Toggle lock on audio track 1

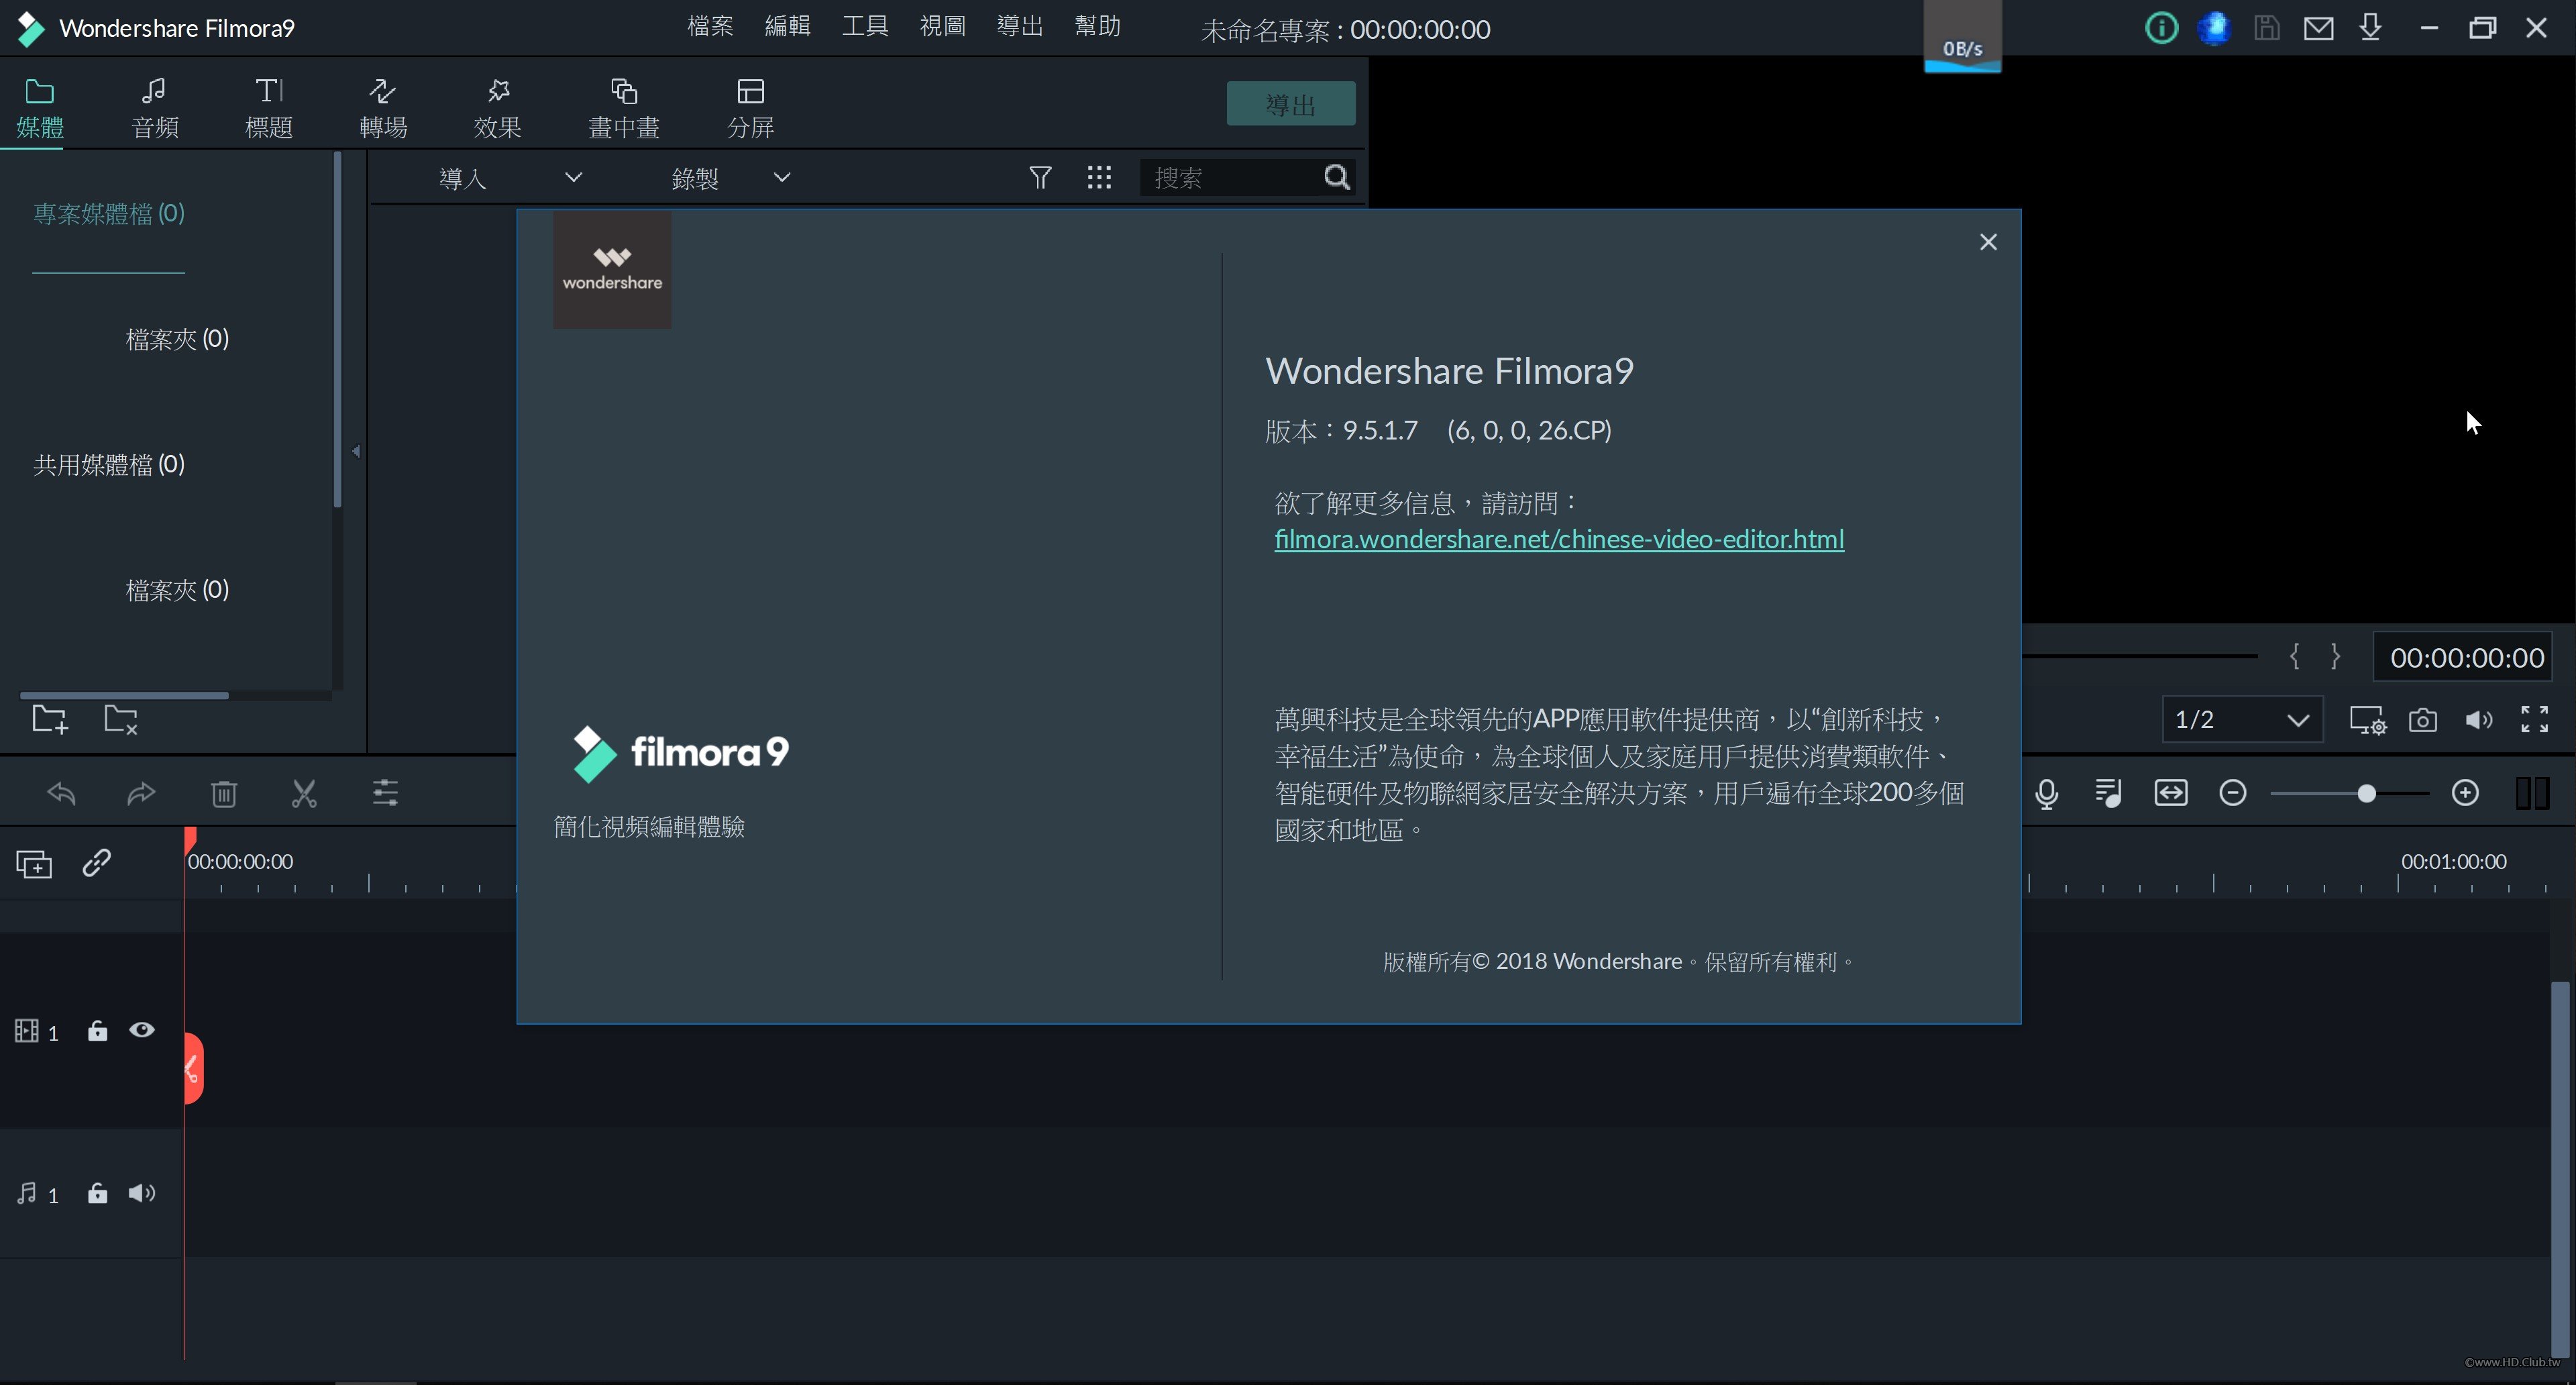point(97,1193)
